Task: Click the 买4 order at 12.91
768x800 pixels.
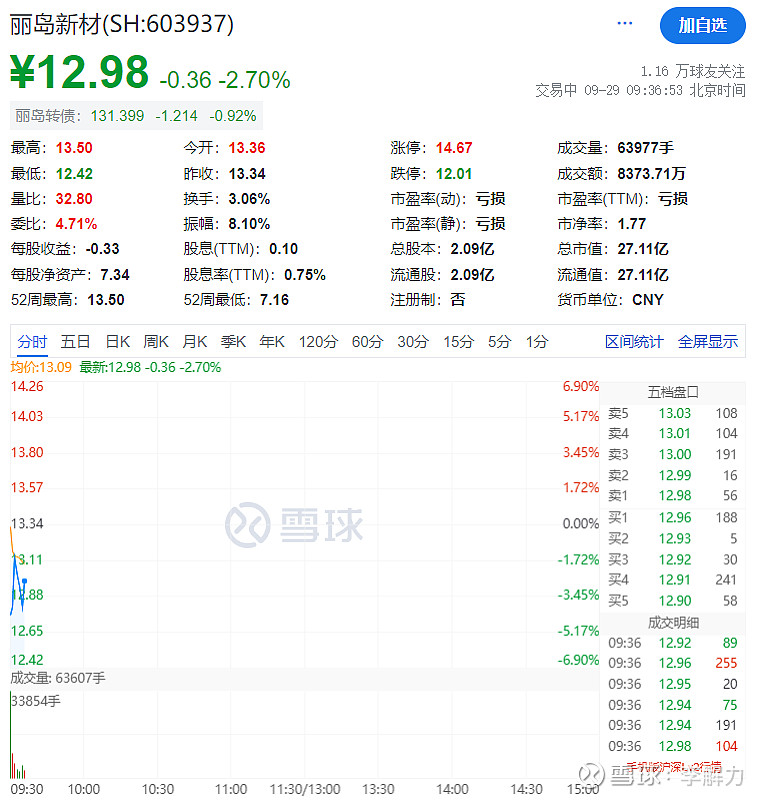Action: pyautogui.click(x=673, y=580)
